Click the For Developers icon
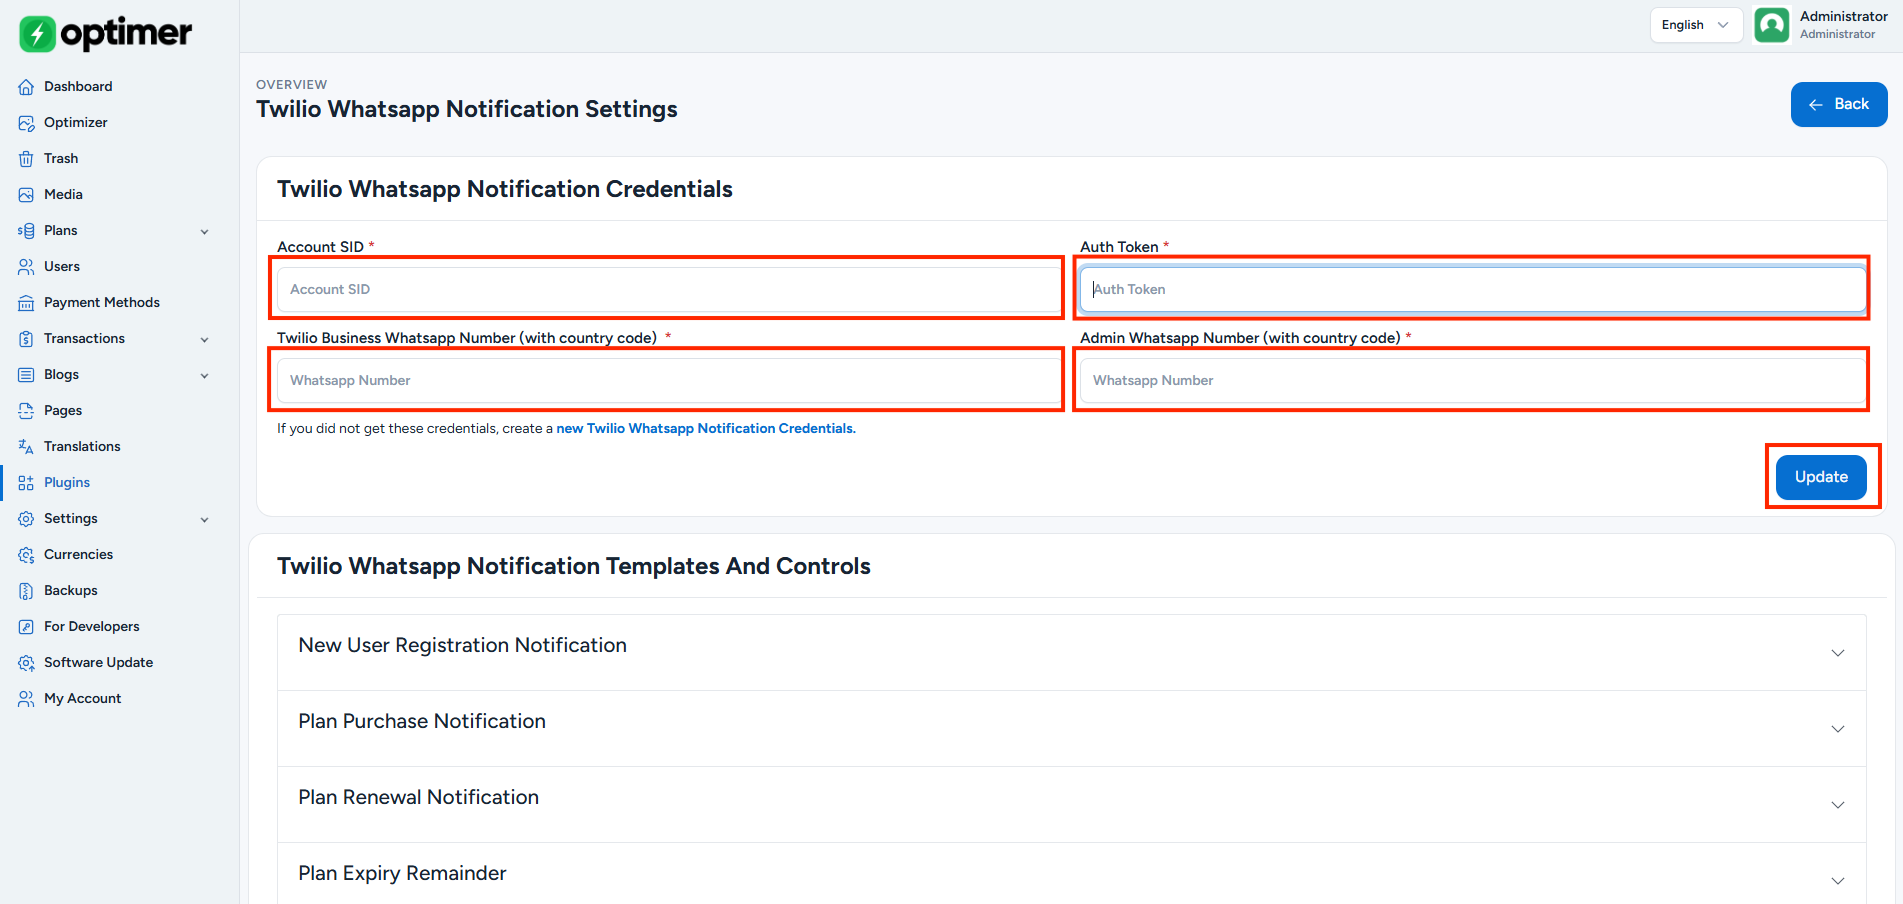The image size is (1903, 904). 26,627
